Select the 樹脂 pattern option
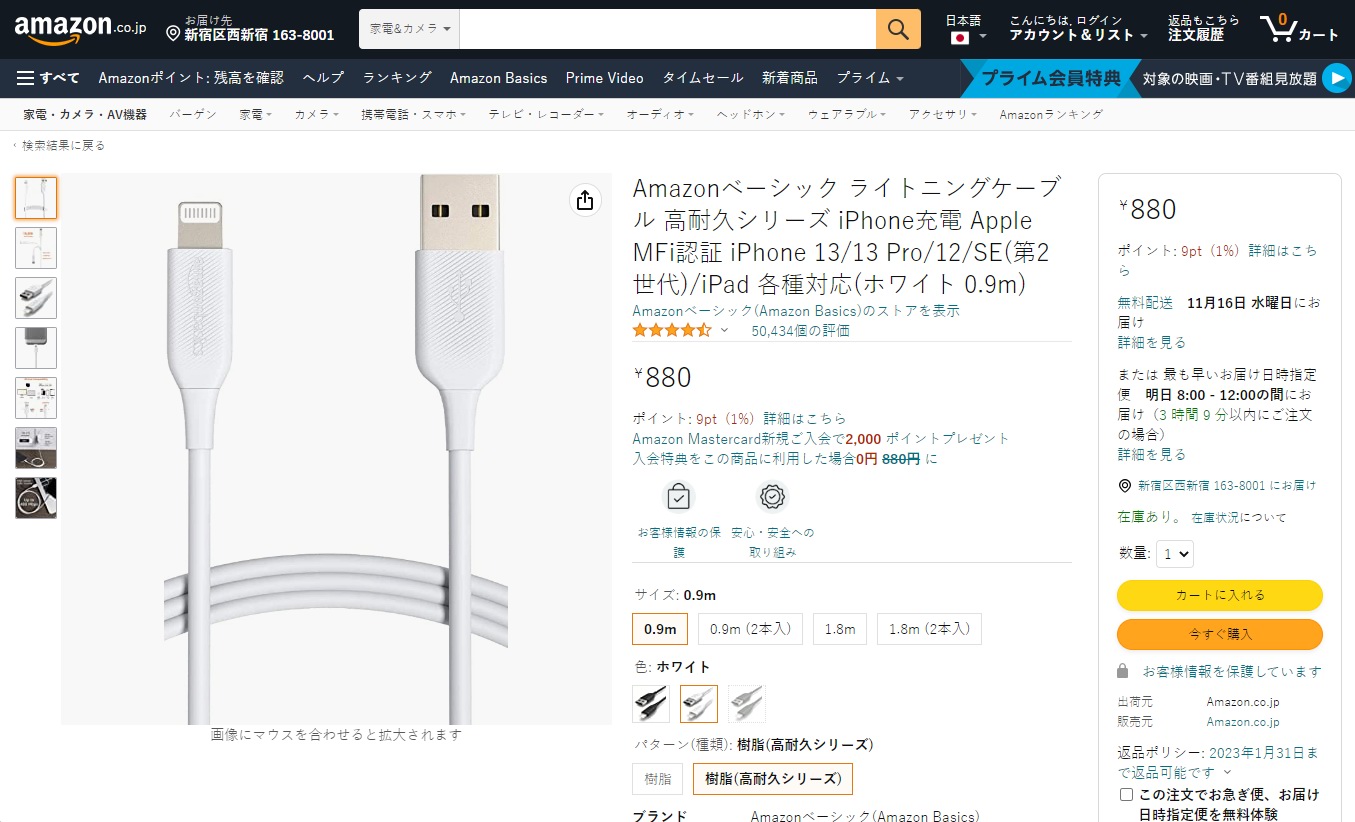This screenshot has height=822, width=1355. (657, 778)
